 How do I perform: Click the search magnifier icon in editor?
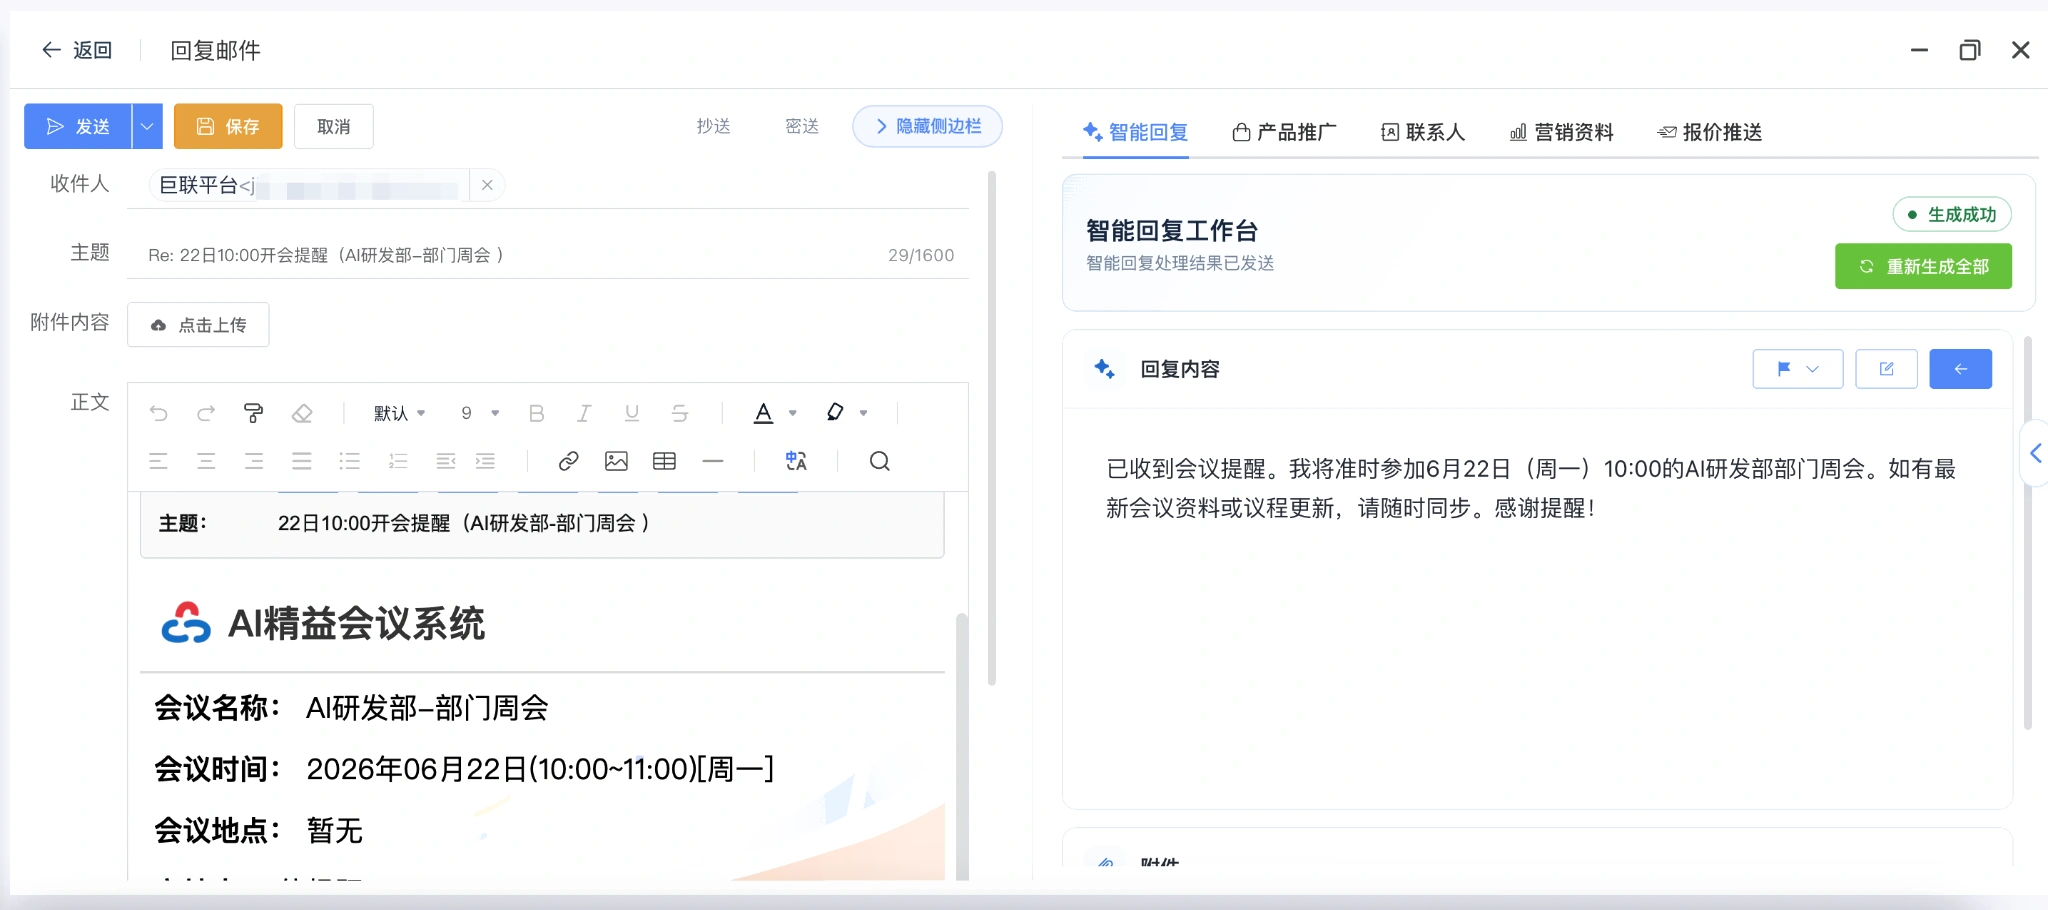point(880,461)
